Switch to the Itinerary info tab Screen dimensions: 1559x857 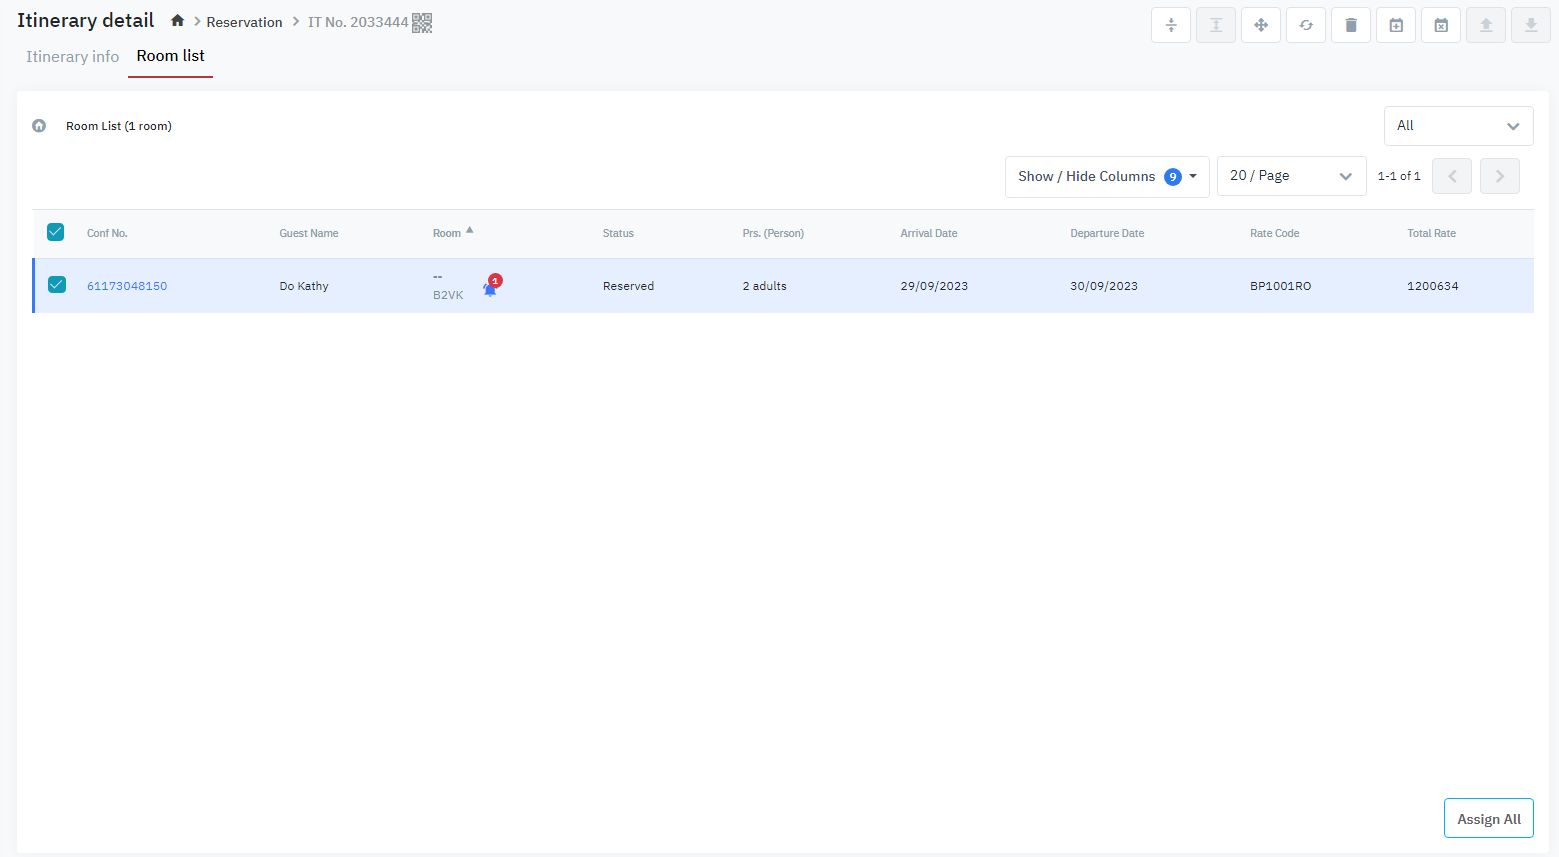72,57
